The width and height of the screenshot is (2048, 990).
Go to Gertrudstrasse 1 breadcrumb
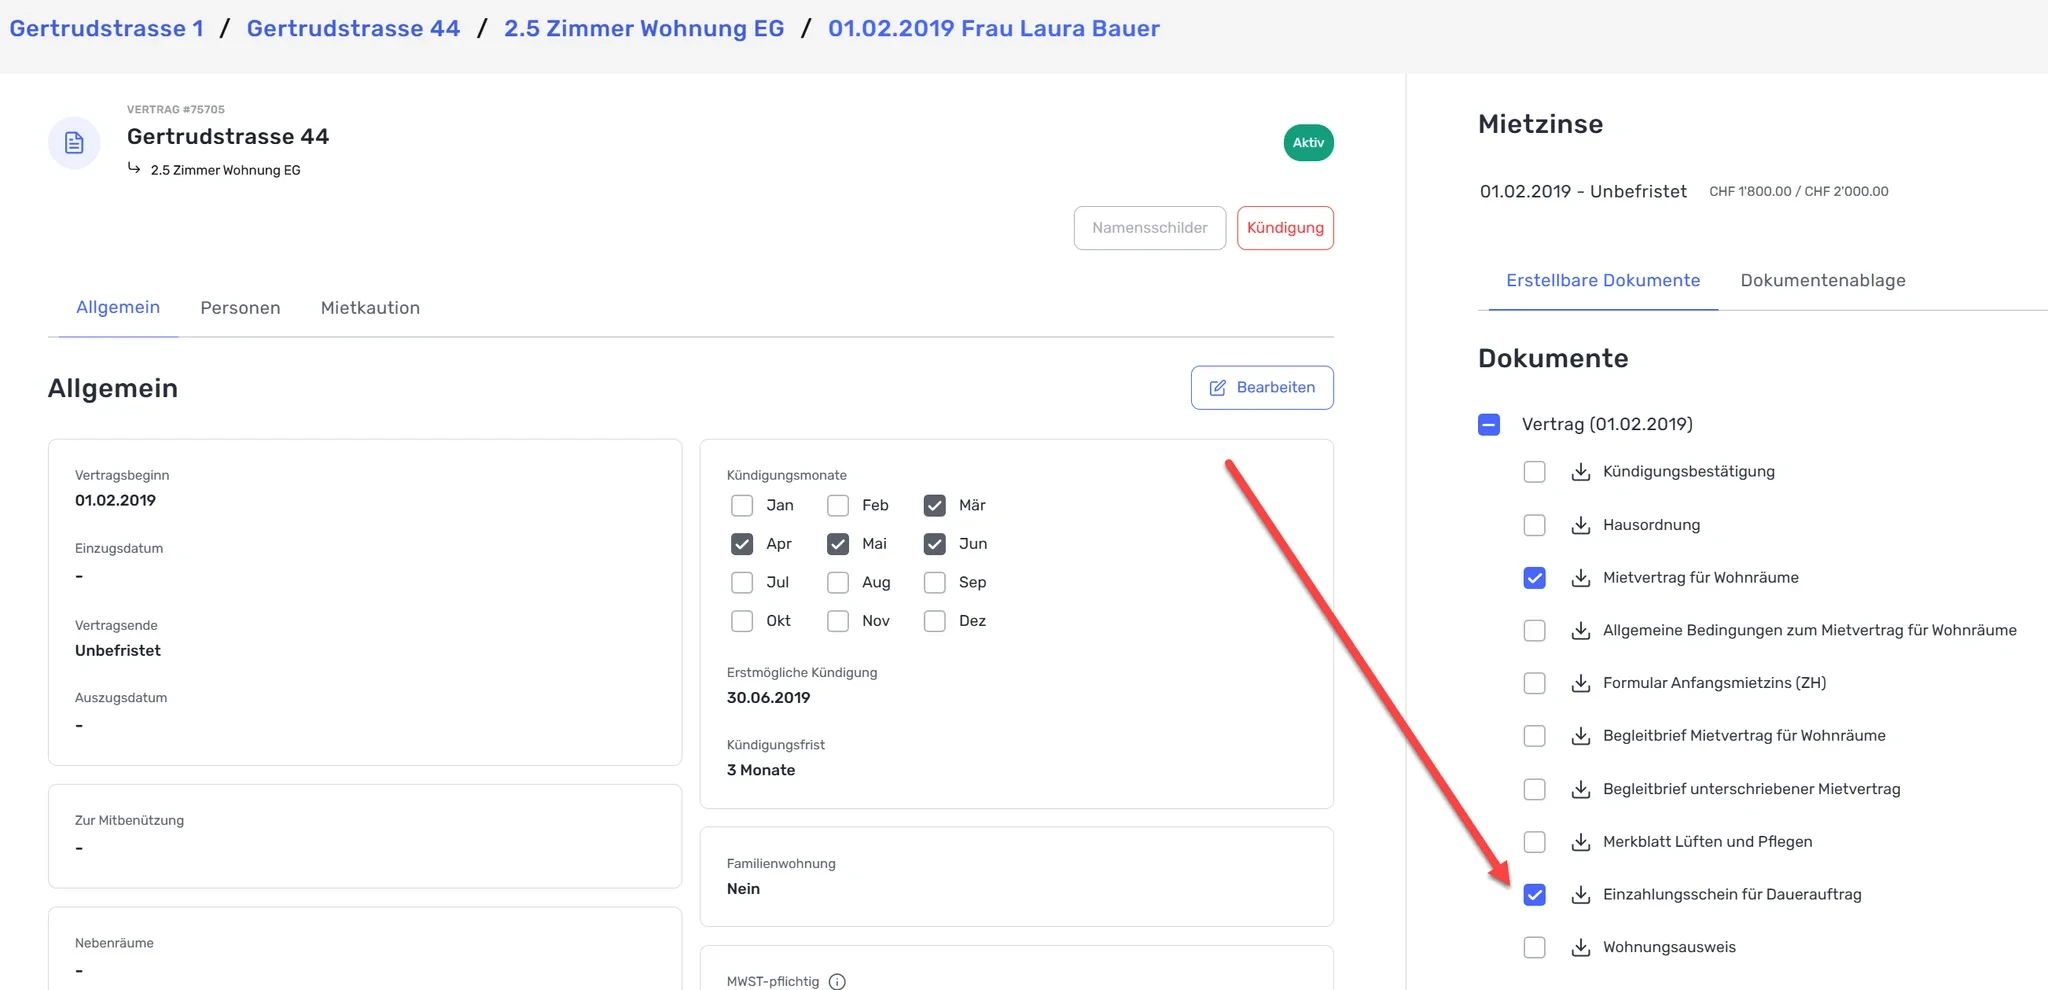[107, 29]
